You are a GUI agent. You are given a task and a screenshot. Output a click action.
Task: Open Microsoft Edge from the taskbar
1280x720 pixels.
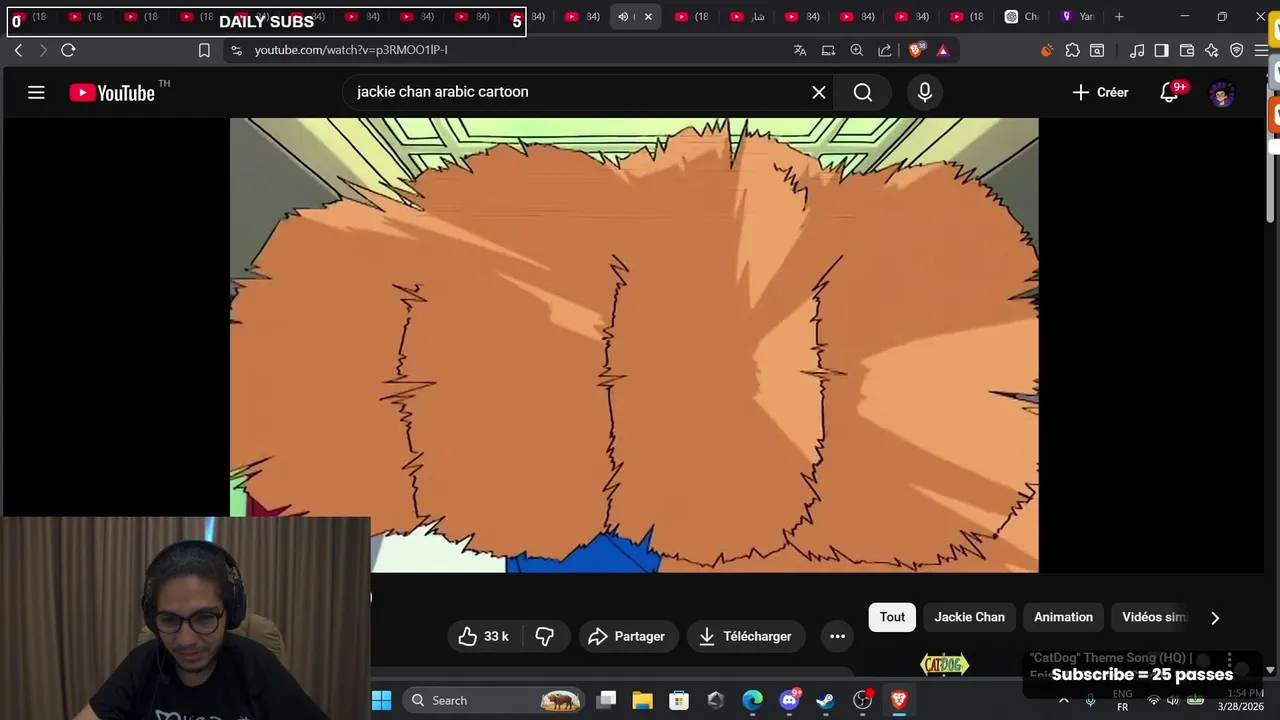click(752, 700)
